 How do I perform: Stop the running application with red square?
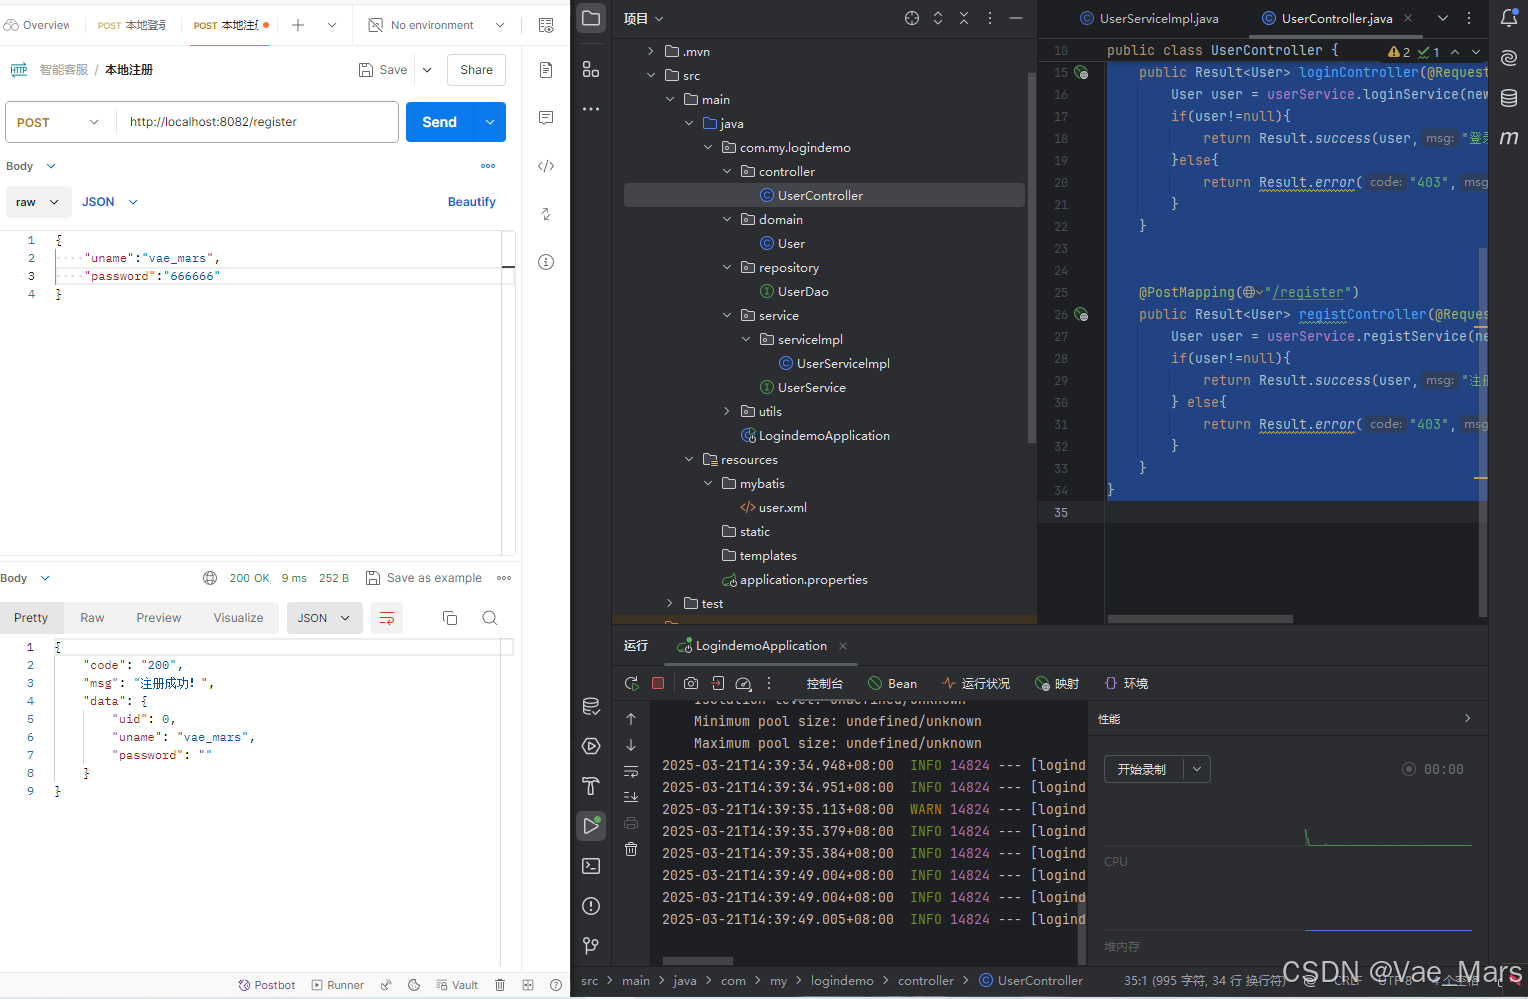[658, 683]
